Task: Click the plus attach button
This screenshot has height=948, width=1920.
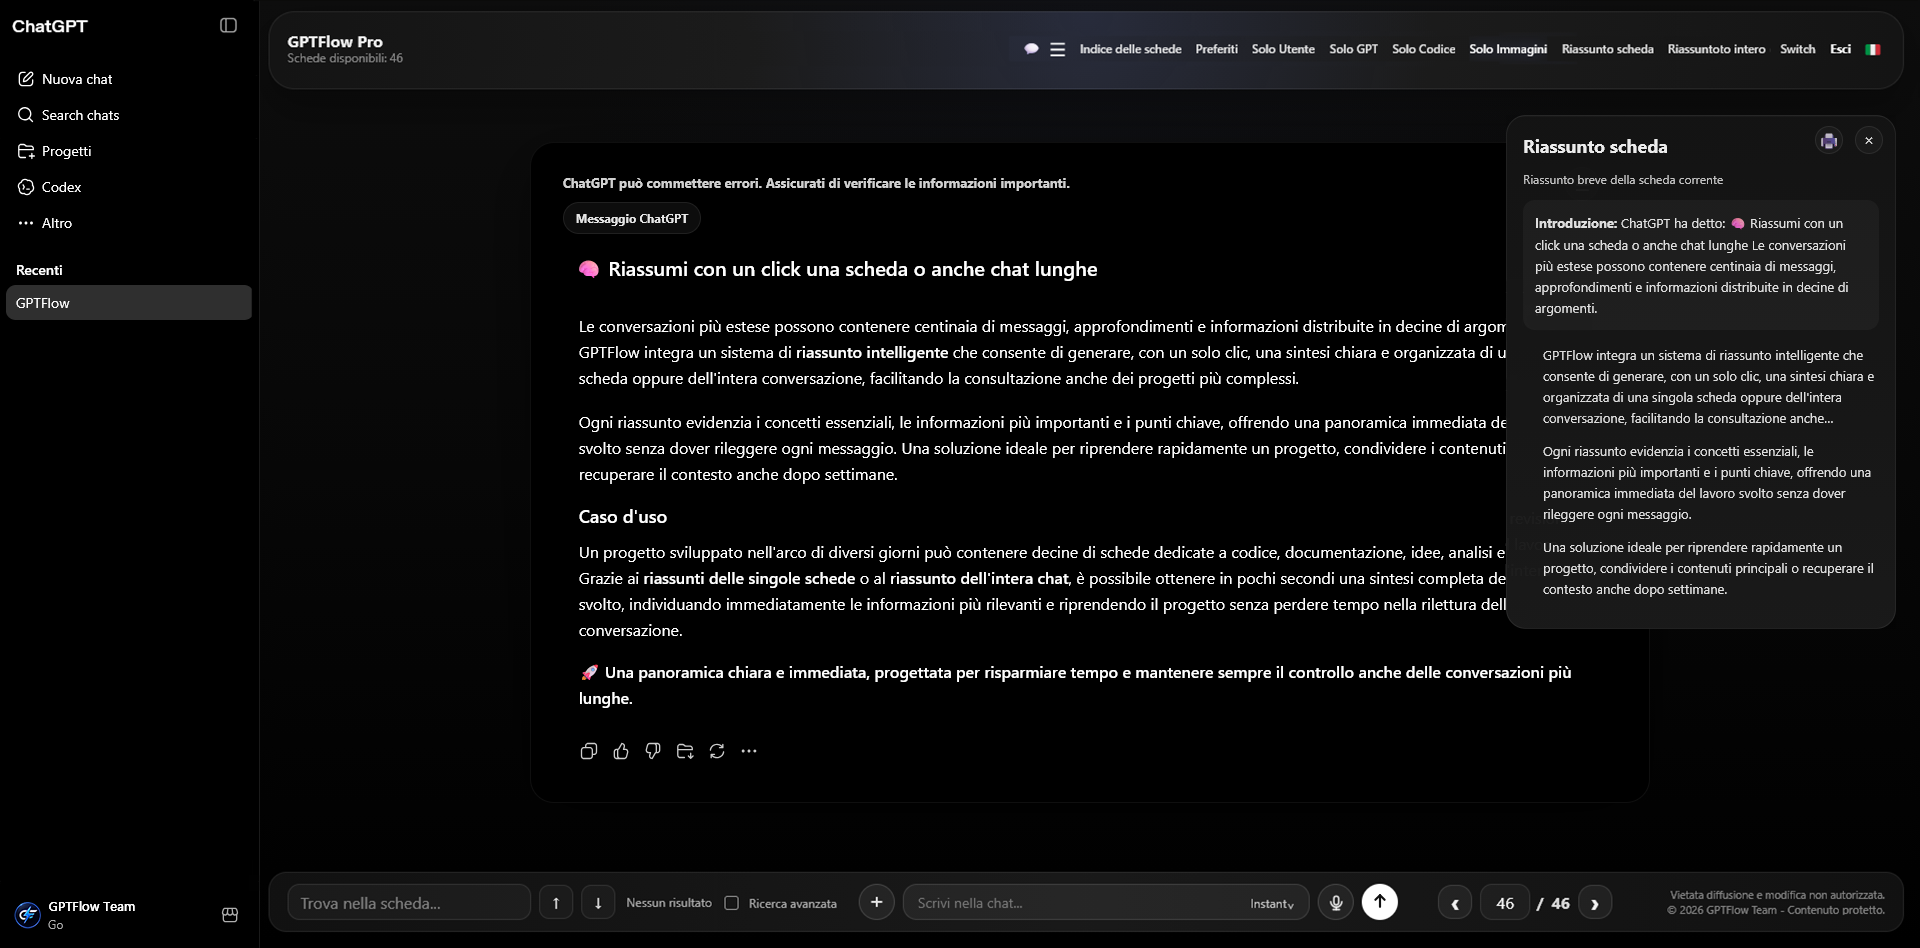Action: [877, 902]
